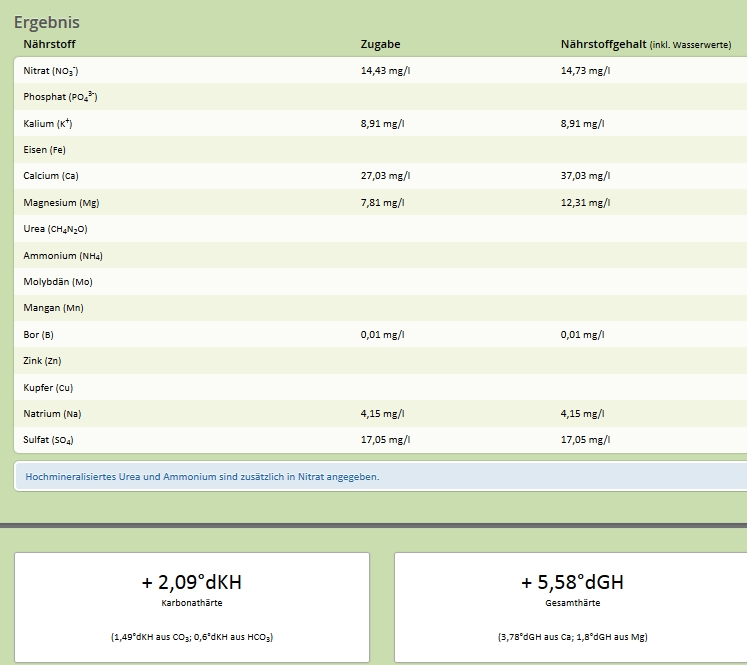This screenshot has height=665, width=747.
Task: Select the Ammonium (NH4) row label
Action: click(x=63, y=256)
